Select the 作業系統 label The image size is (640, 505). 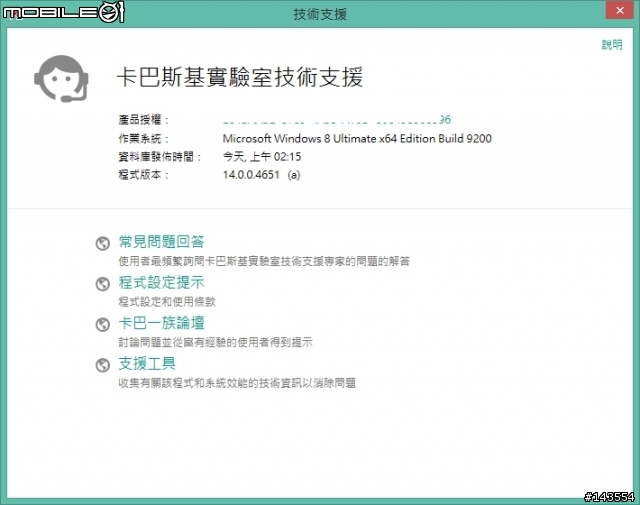tap(144, 138)
